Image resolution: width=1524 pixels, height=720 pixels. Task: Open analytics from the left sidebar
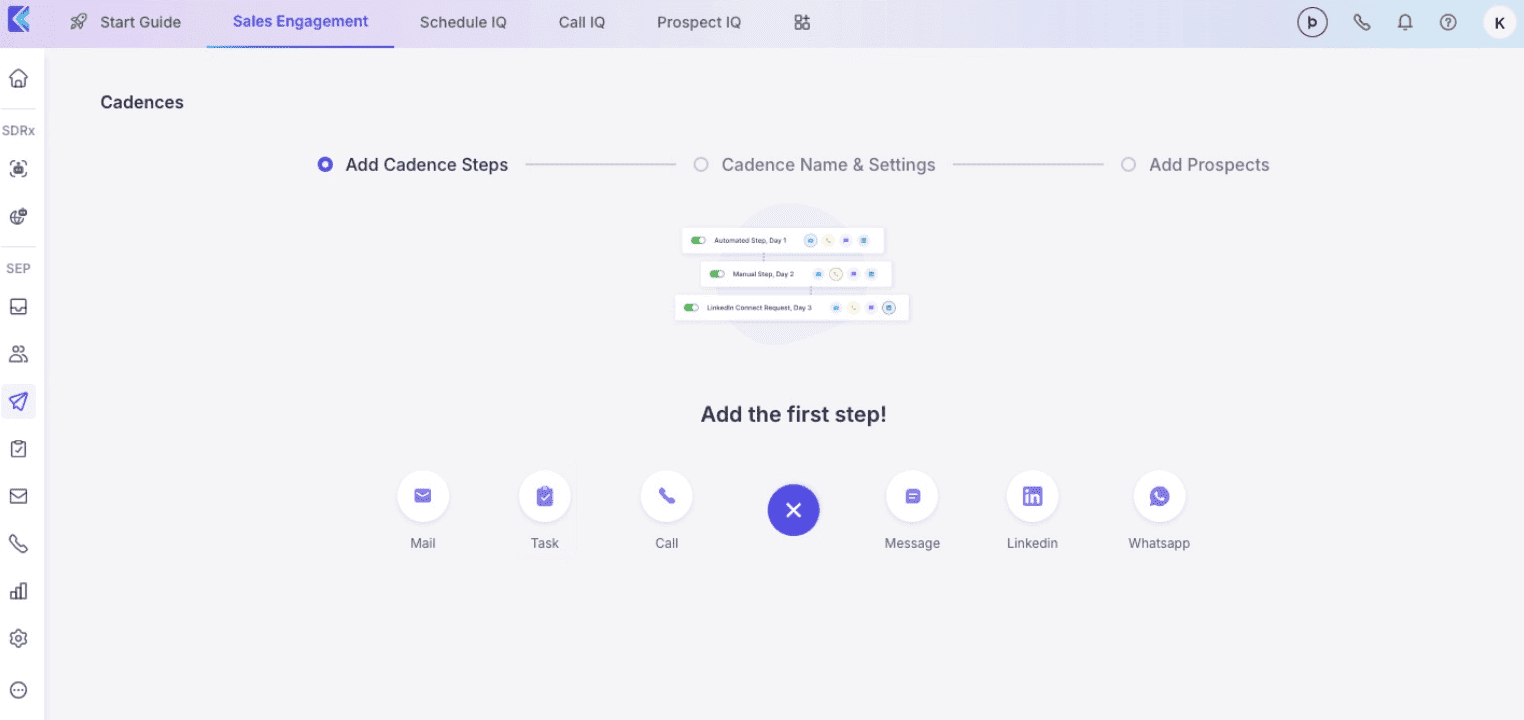(18, 590)
